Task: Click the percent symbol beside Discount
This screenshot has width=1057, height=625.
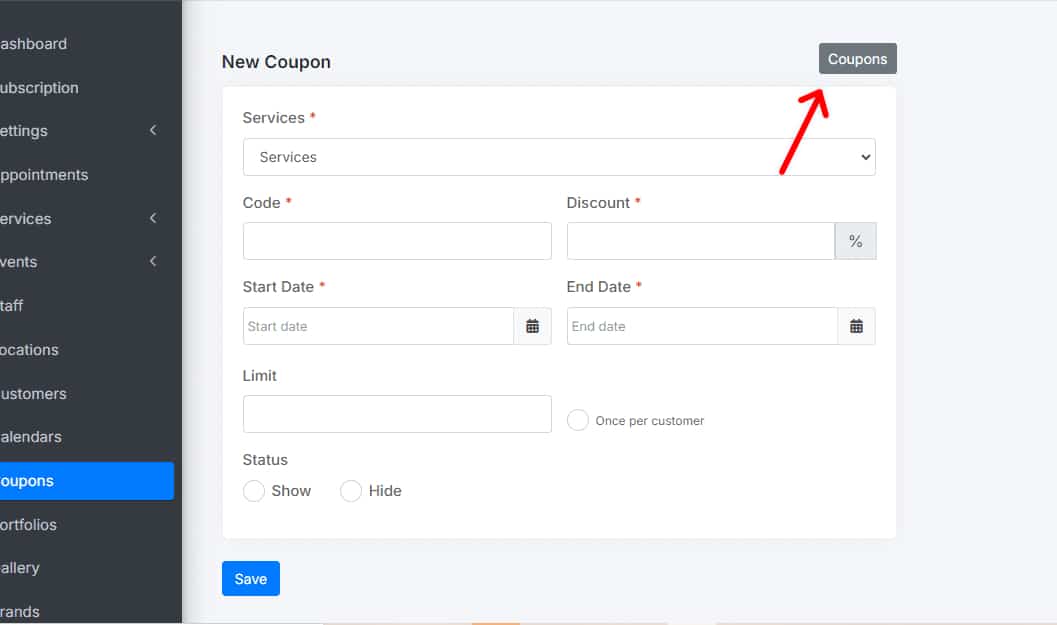Action: (x=855, y=241)
